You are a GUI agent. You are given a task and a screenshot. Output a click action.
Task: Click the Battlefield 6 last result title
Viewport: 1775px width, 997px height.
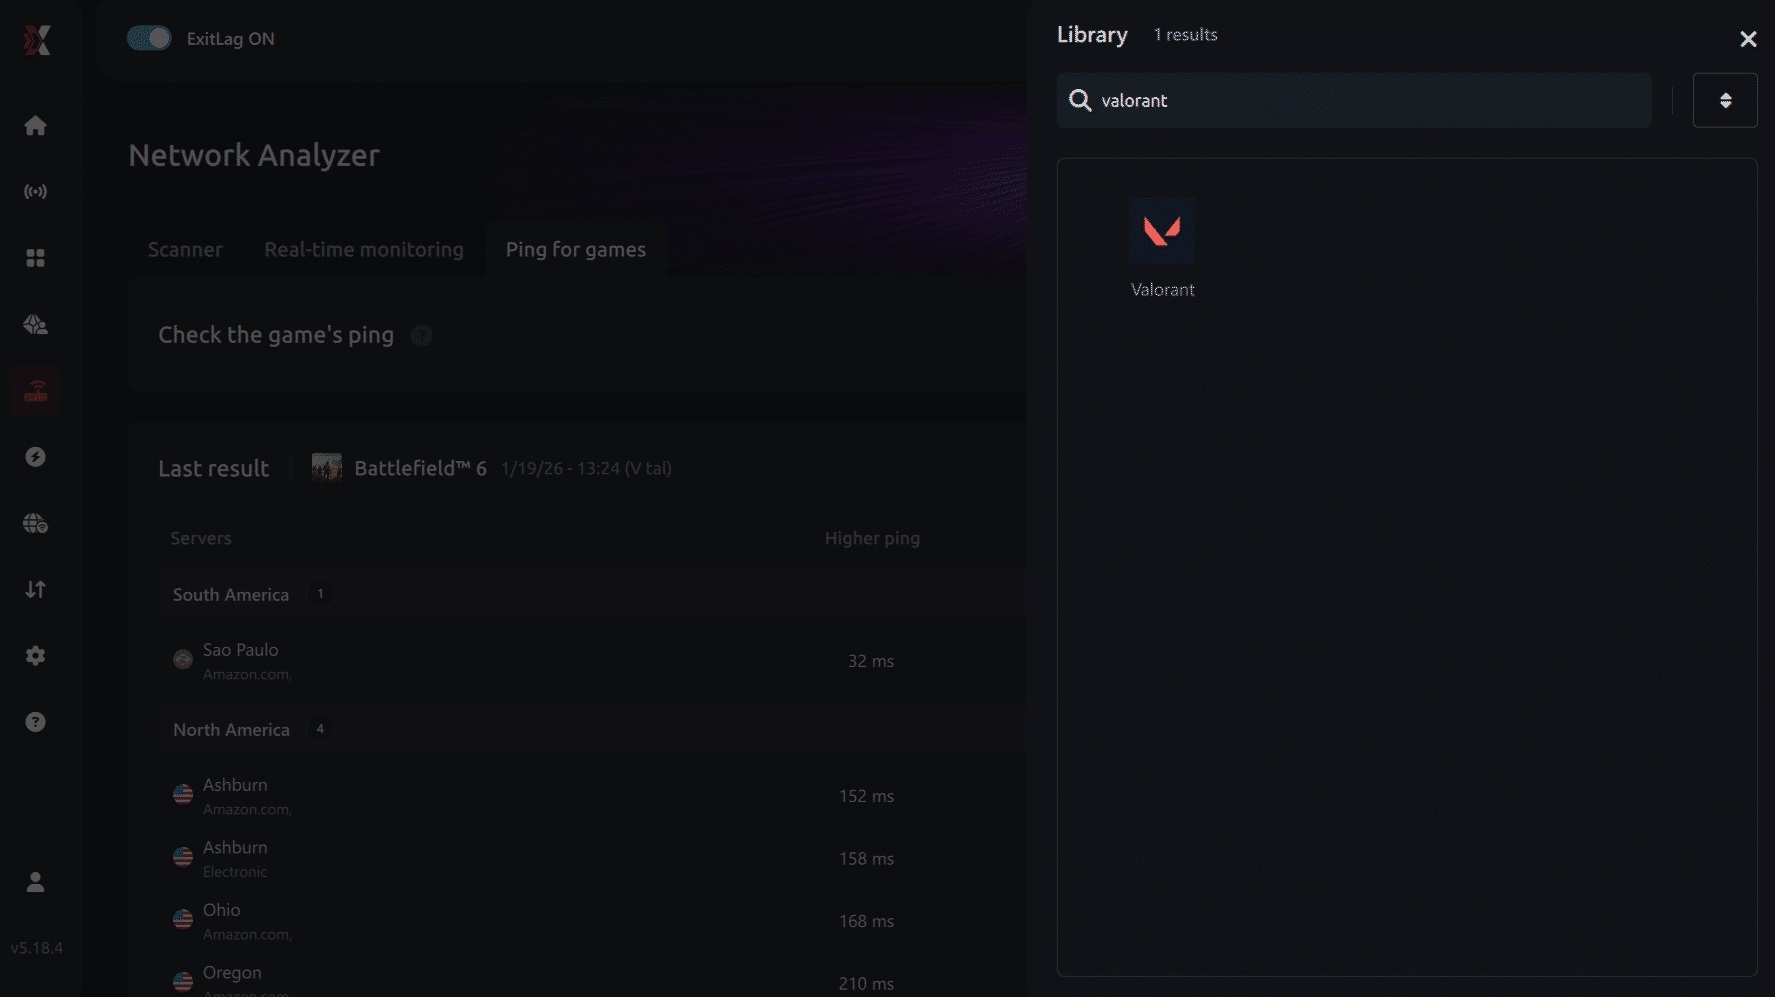[420, 468]
